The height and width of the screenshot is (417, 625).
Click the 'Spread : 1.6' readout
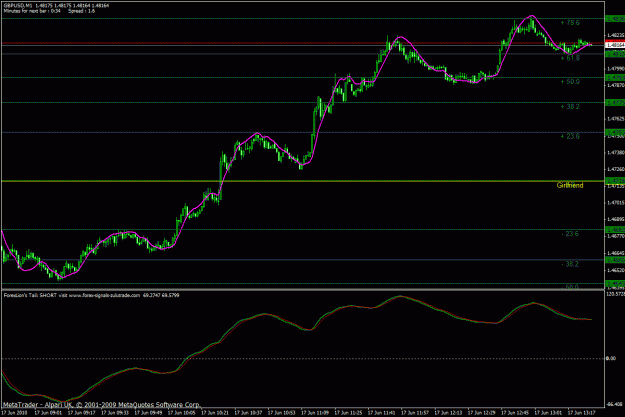click(81, 11)
